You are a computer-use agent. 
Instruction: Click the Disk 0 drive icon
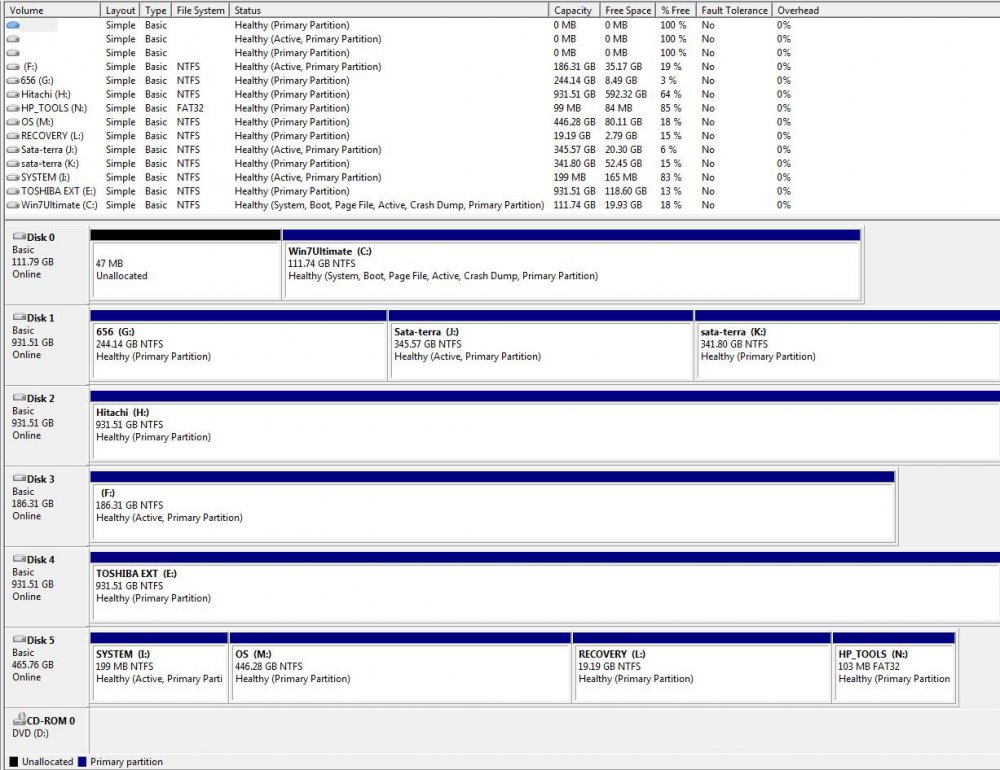[x=18, y=238]
